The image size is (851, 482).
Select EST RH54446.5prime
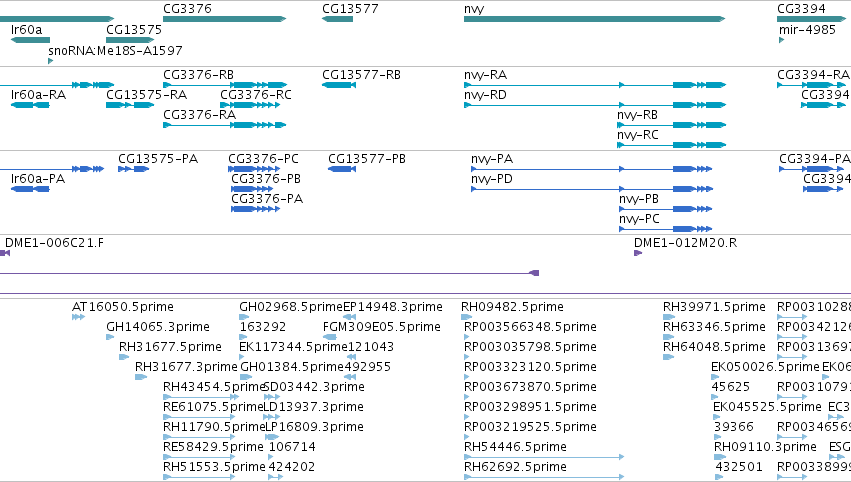544,458
